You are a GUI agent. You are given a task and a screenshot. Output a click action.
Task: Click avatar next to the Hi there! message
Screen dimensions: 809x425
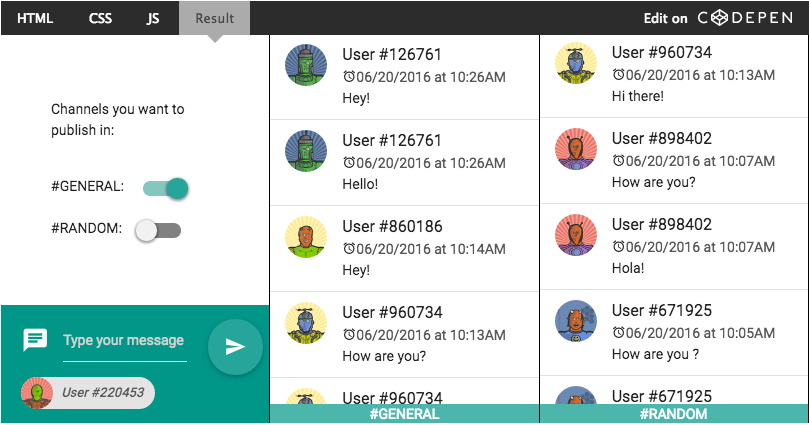tap(576, 64)
